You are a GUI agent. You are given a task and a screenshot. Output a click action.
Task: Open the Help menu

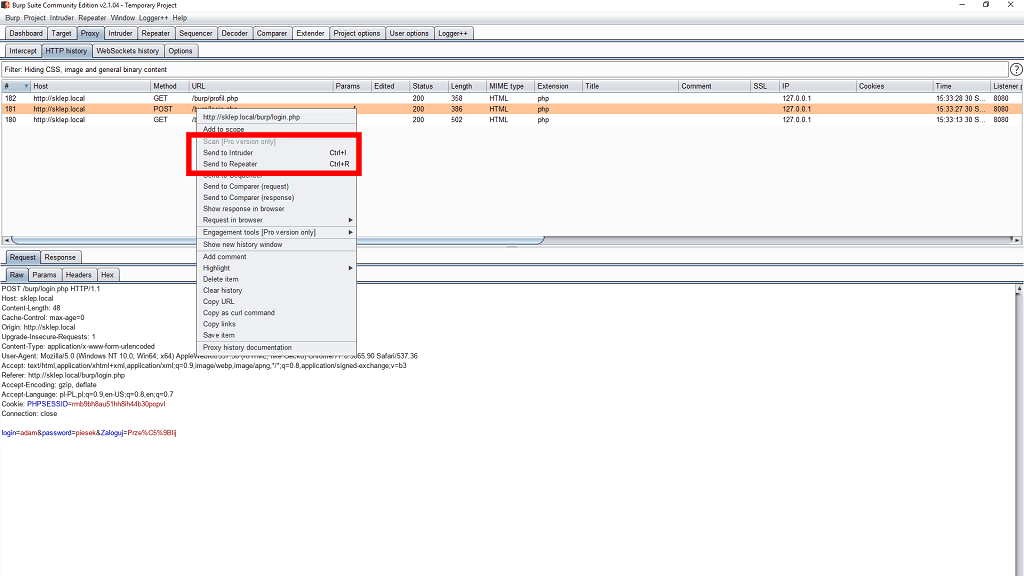pos(180,18)
